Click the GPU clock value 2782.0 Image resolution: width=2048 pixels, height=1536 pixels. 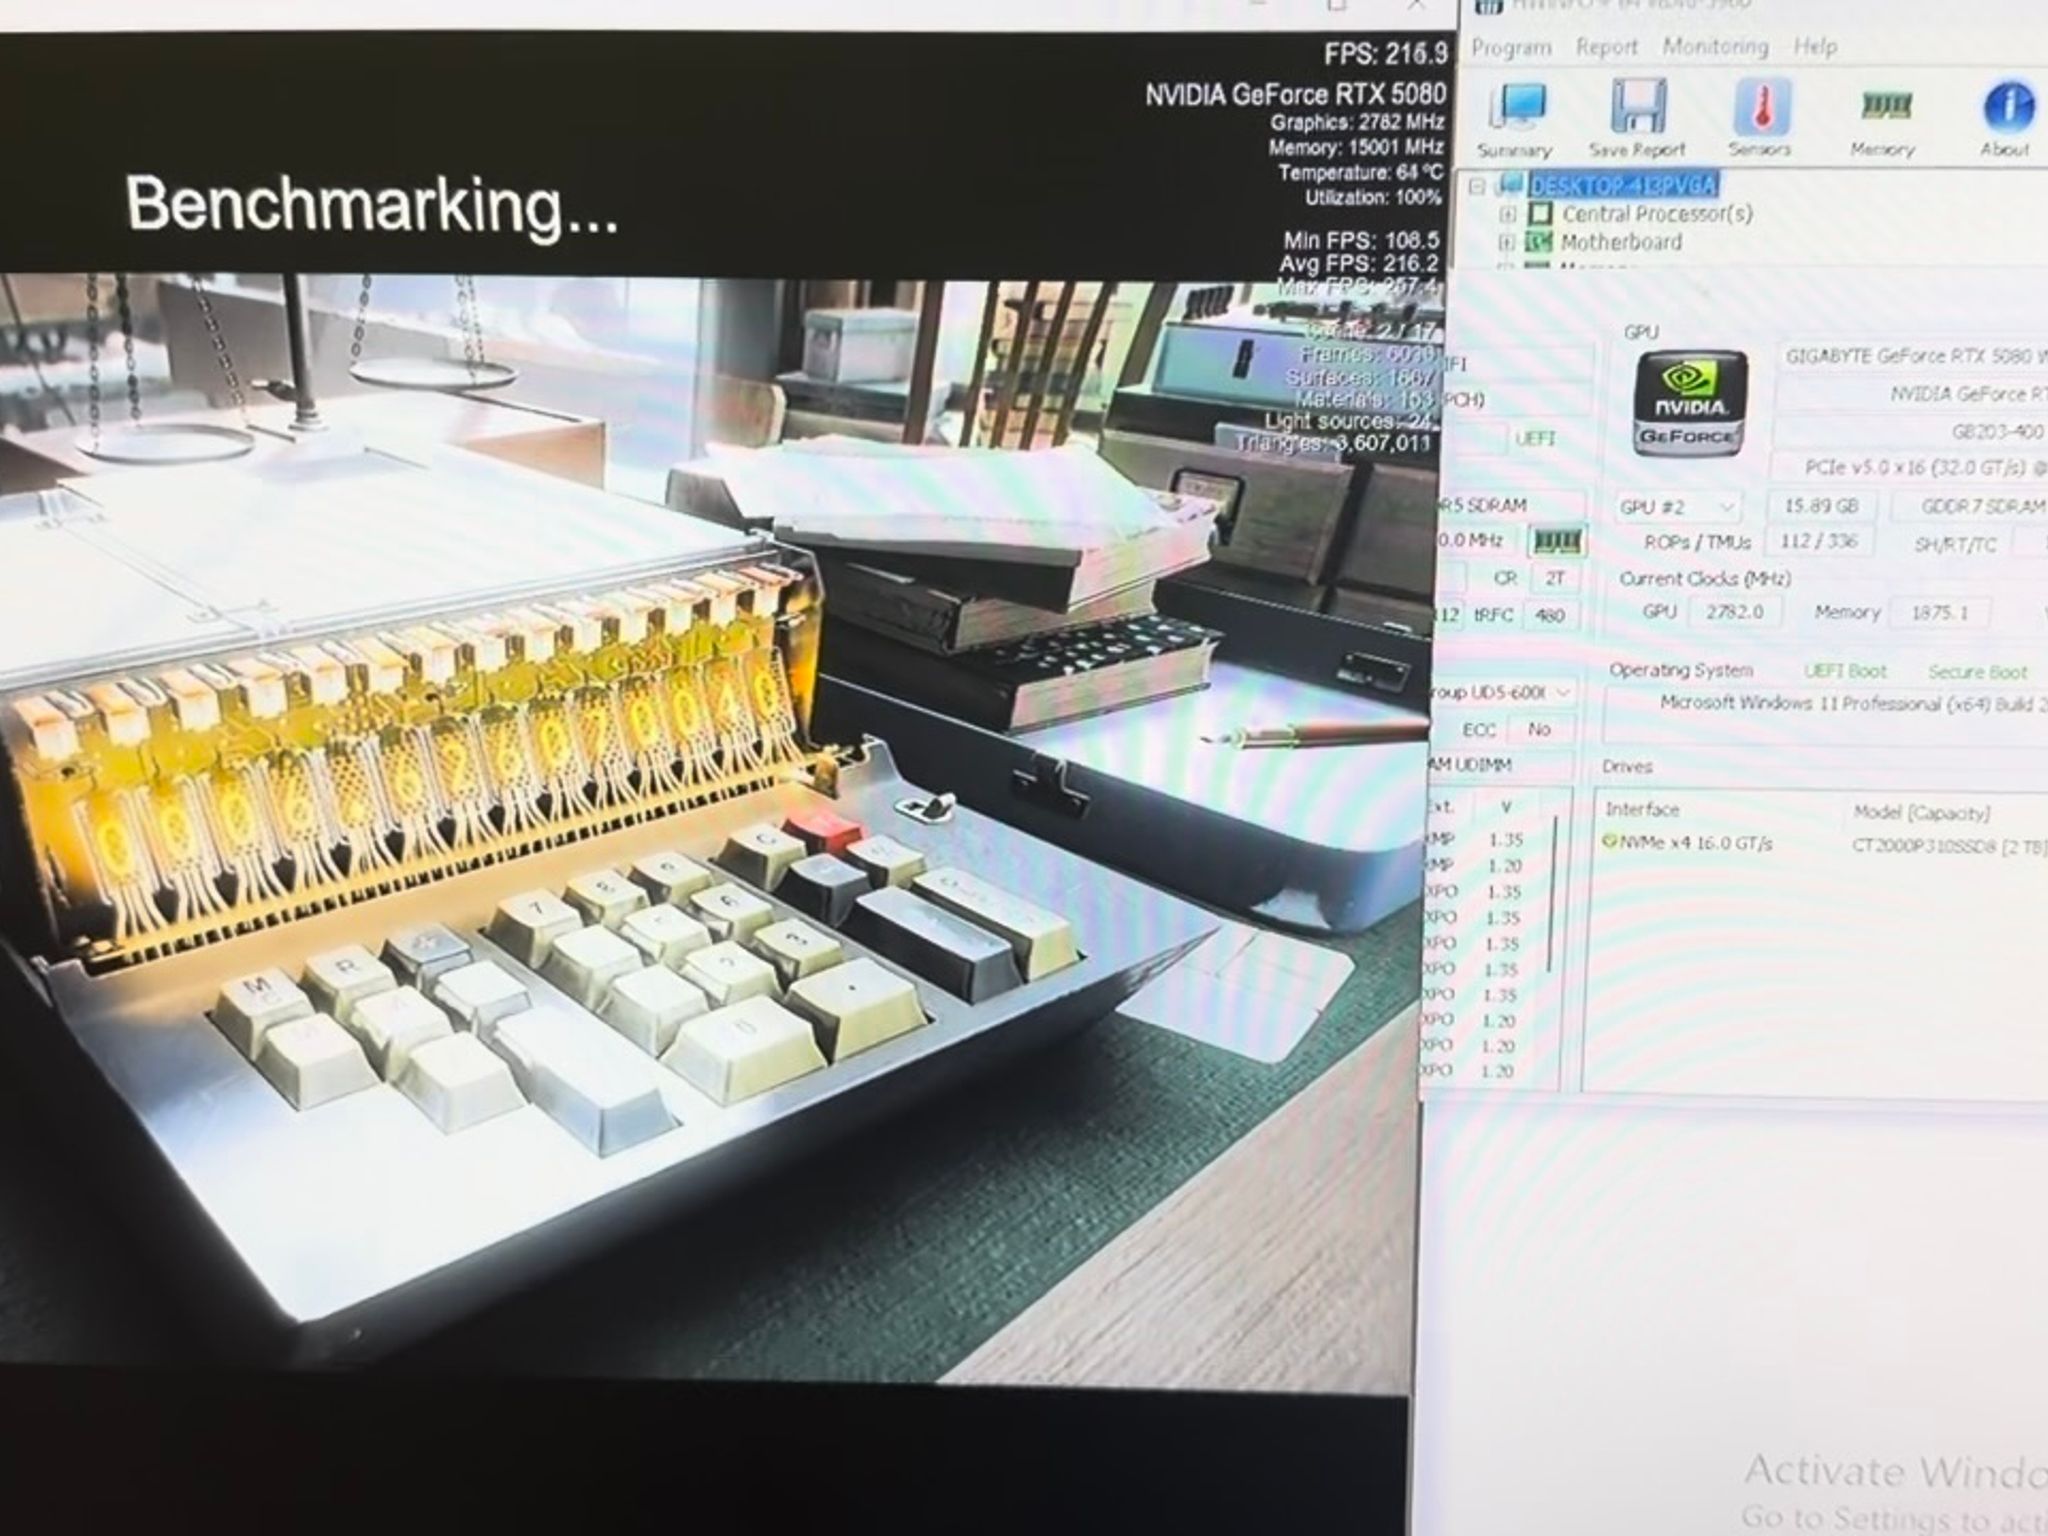[1735, 612]
